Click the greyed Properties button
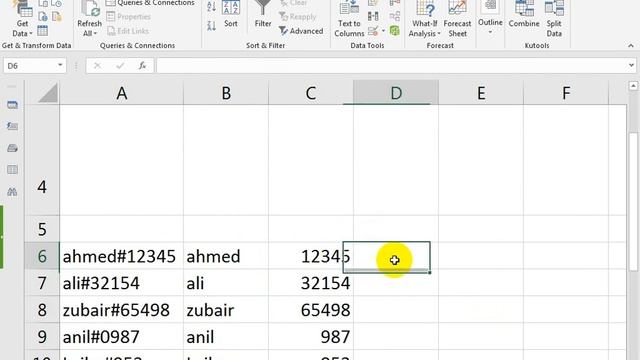640x360 pixels. click(x=129, y=17)
